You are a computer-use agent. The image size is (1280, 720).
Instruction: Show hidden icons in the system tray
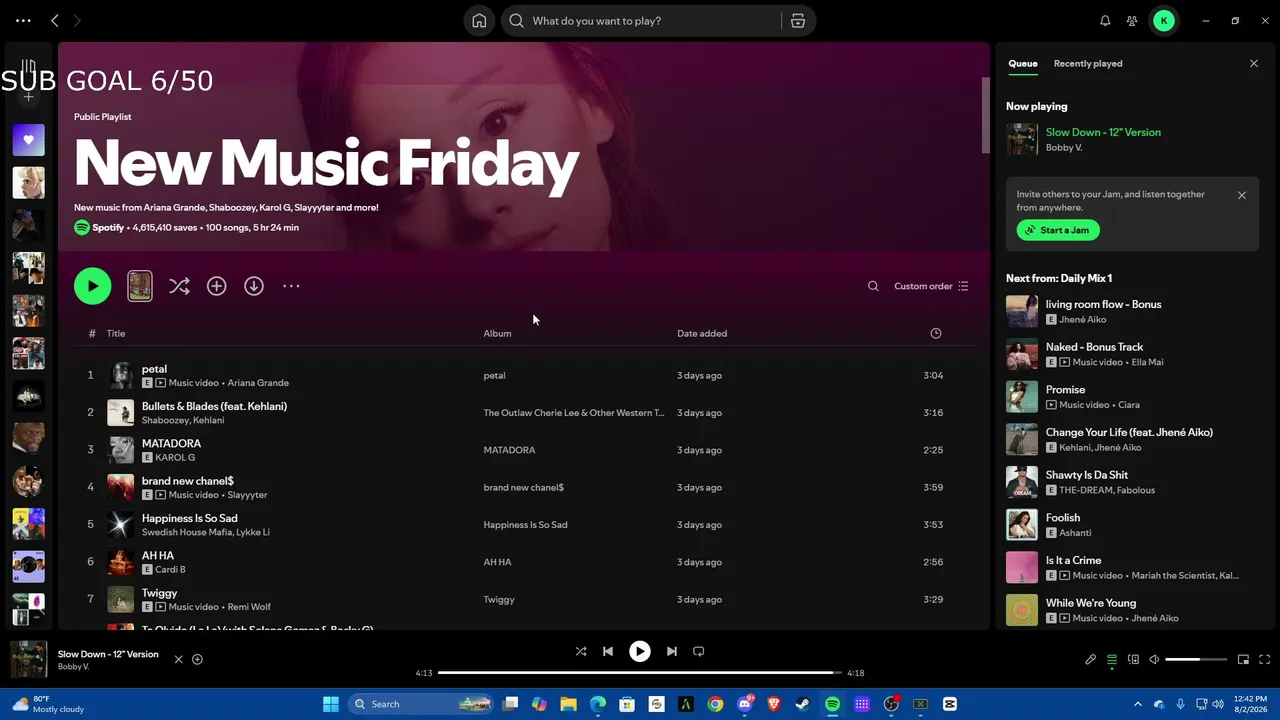[1137, 704]
